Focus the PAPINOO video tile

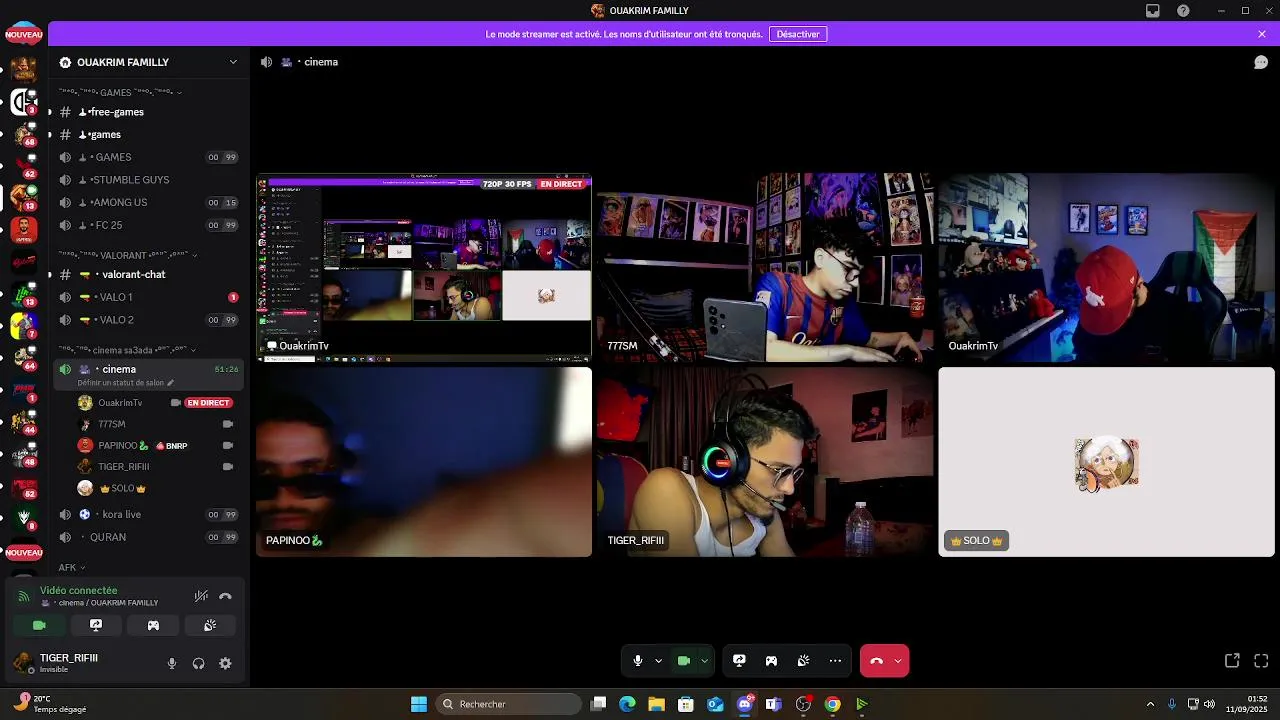(424, 462)
